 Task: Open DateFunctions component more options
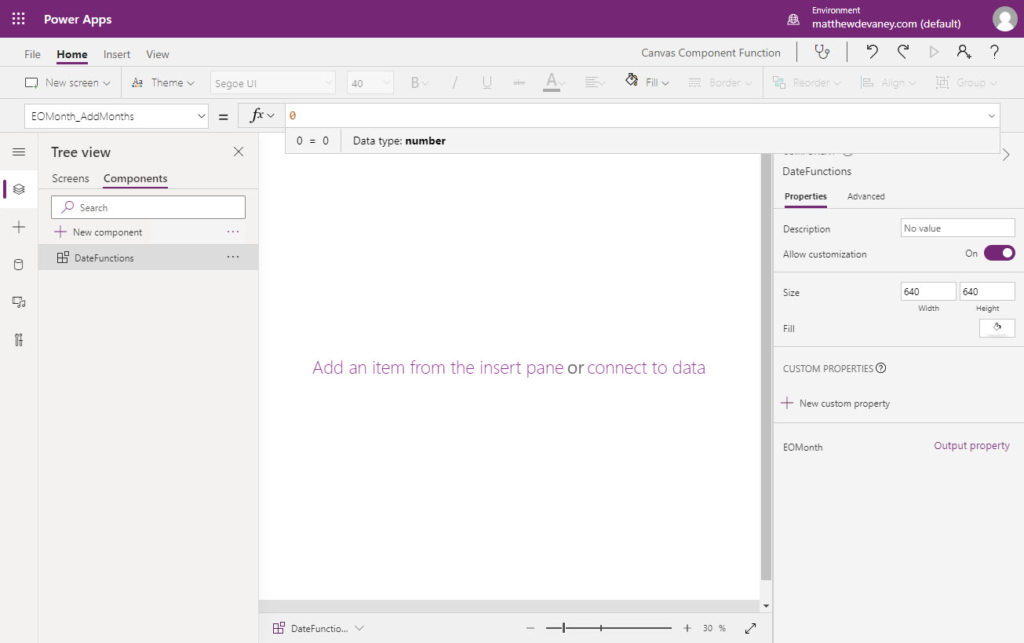point(232,257)
